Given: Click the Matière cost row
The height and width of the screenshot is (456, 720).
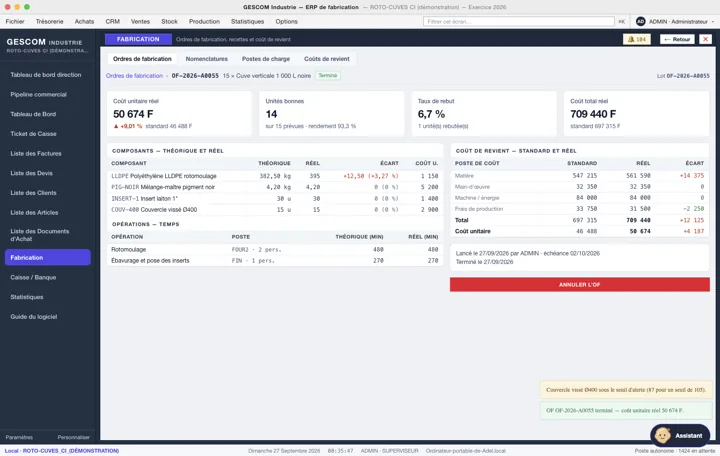Looking at the screenshot, I should click(x=579, y=176).
